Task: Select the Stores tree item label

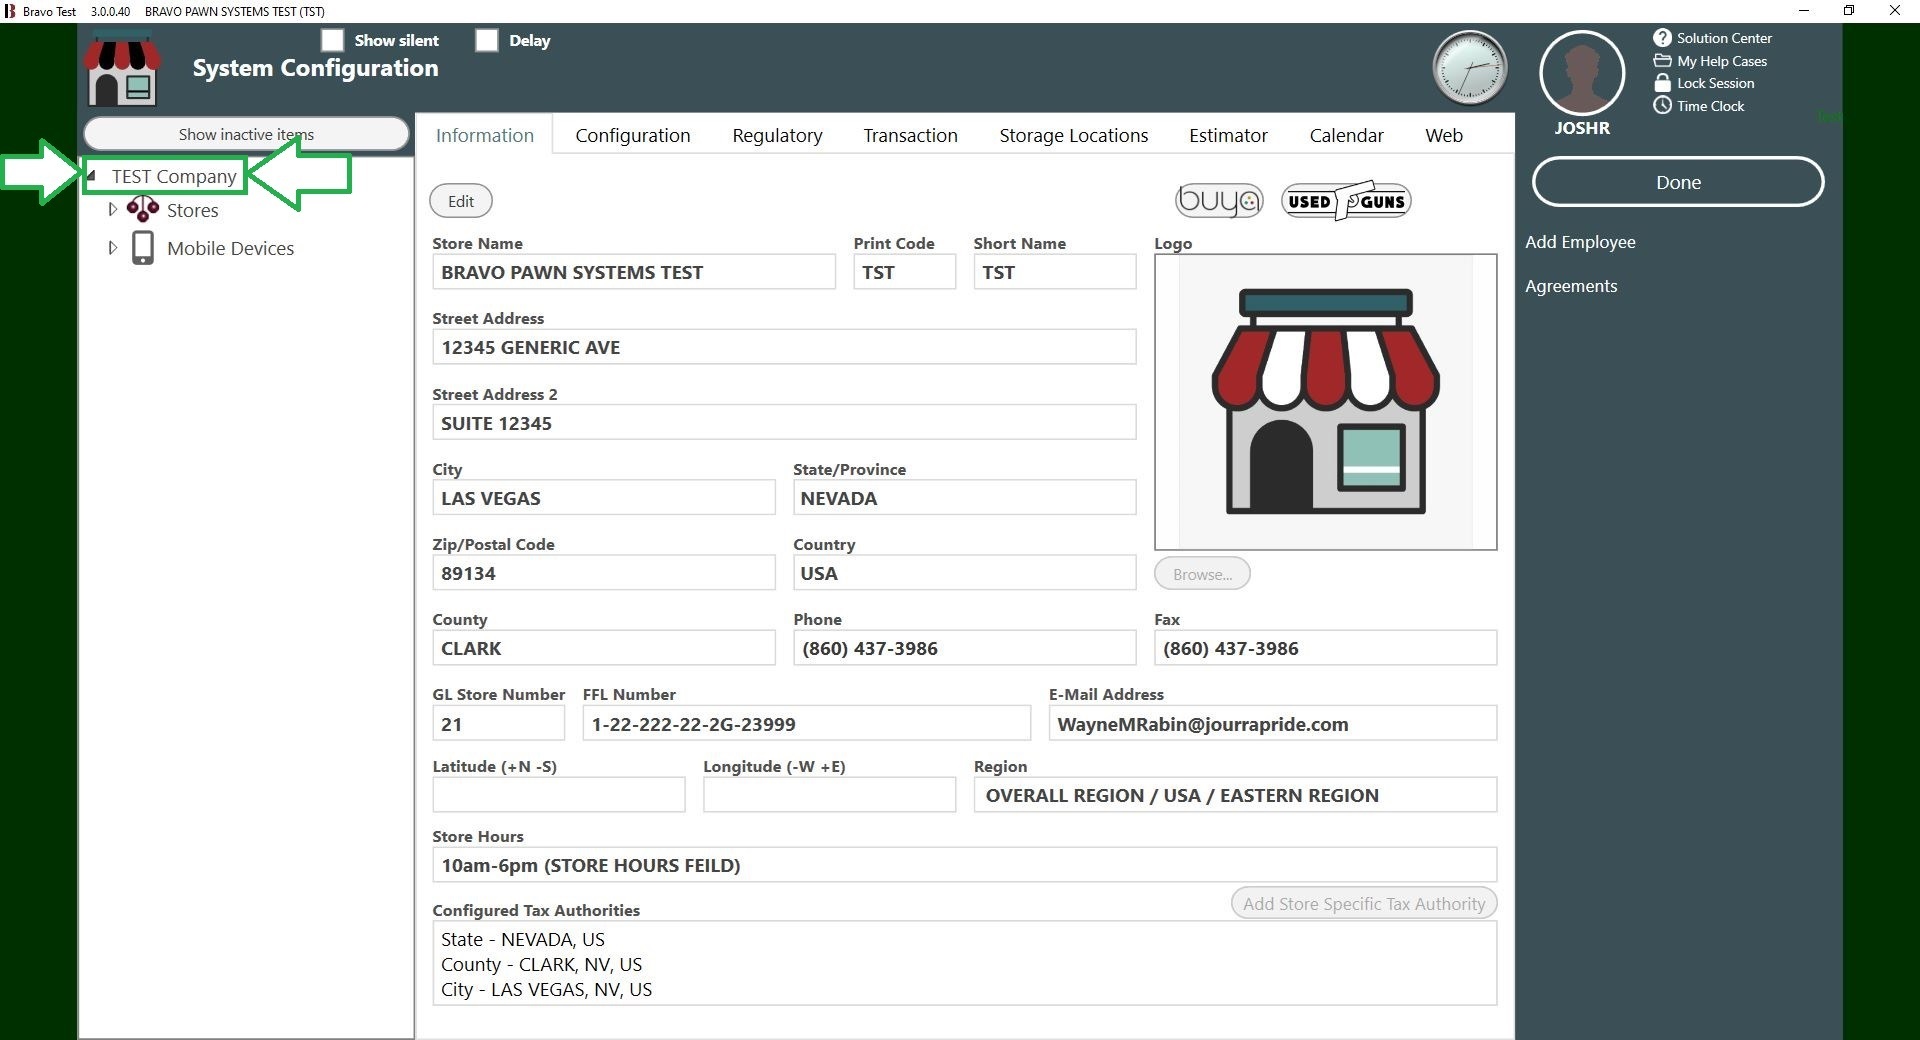Action: tap(192, 210)
